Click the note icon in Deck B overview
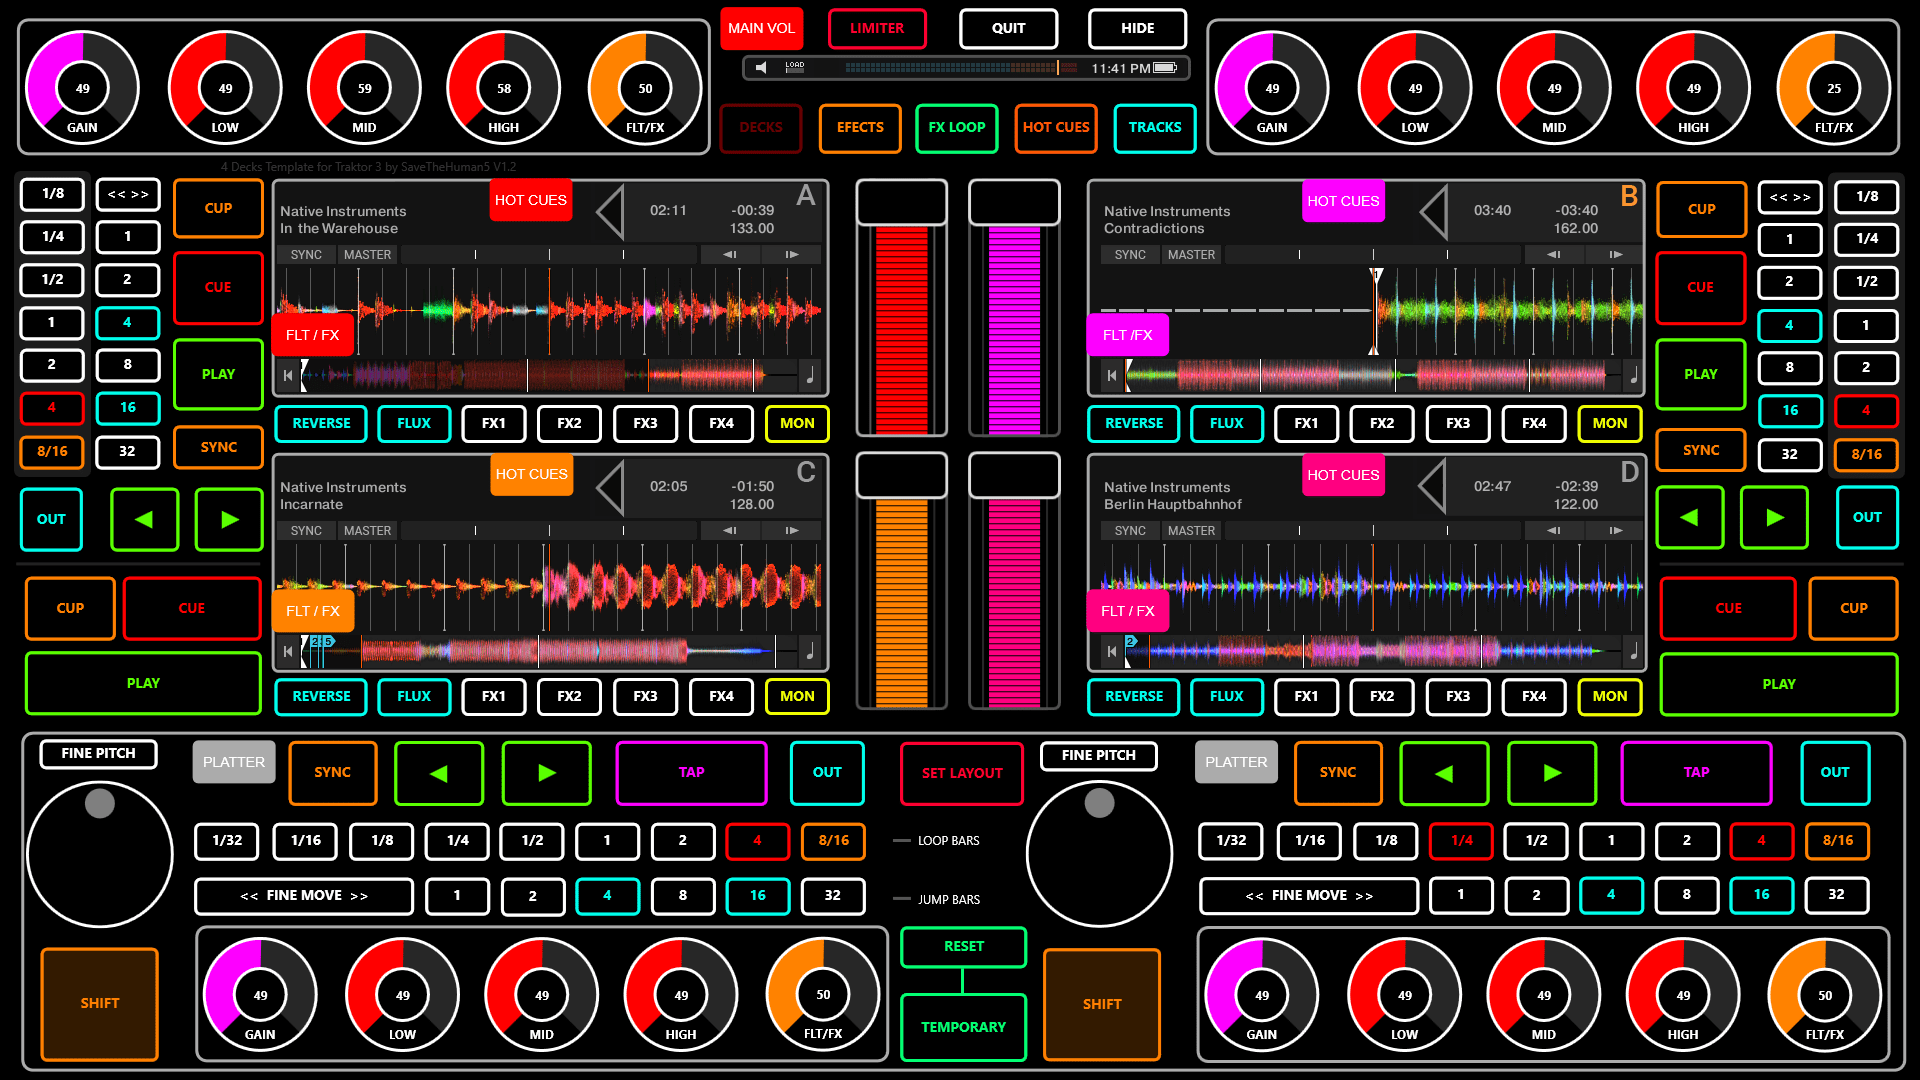The image size is (1920, 1080). click(x=1634, y=376)
